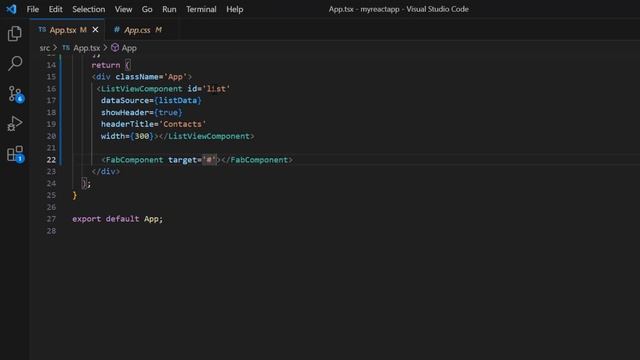This screenshot has height=360, width=640.
Task: Open the Extensions view icon
Action: (x=16, y=154)
